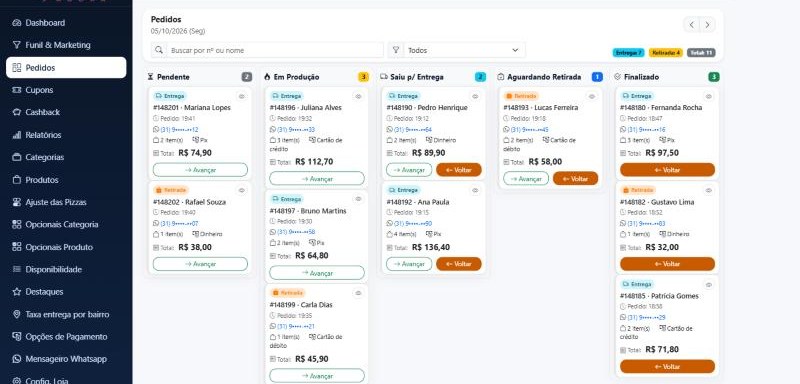Click the eye icon on Carla Dias order

point(358,293)
